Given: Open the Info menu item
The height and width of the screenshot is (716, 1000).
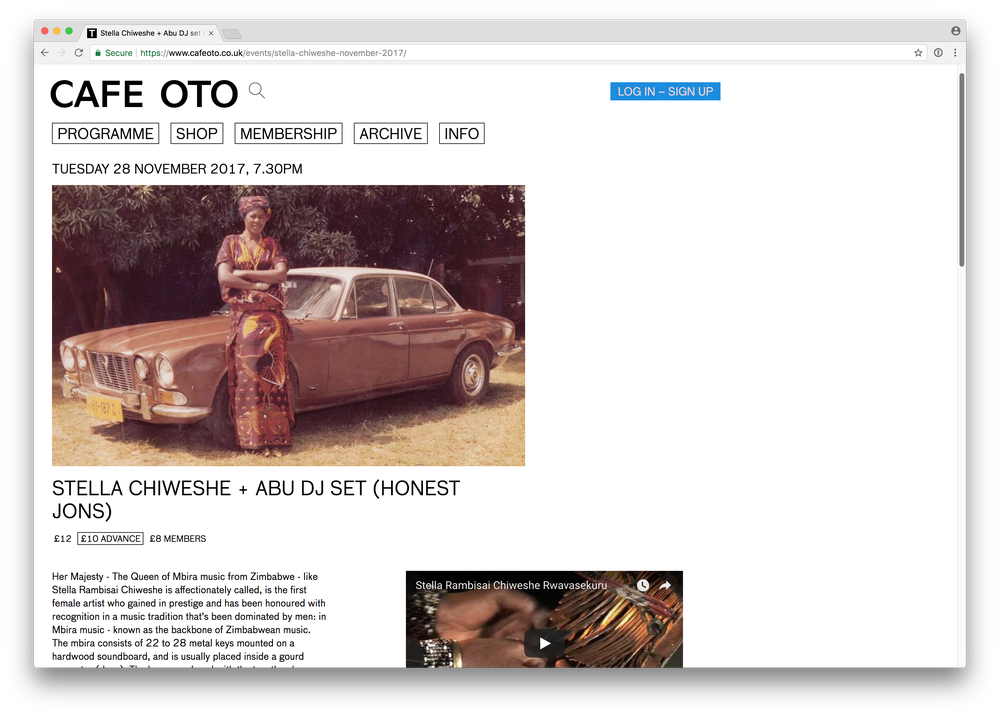Looking at the screenshot, I should 462,133.
